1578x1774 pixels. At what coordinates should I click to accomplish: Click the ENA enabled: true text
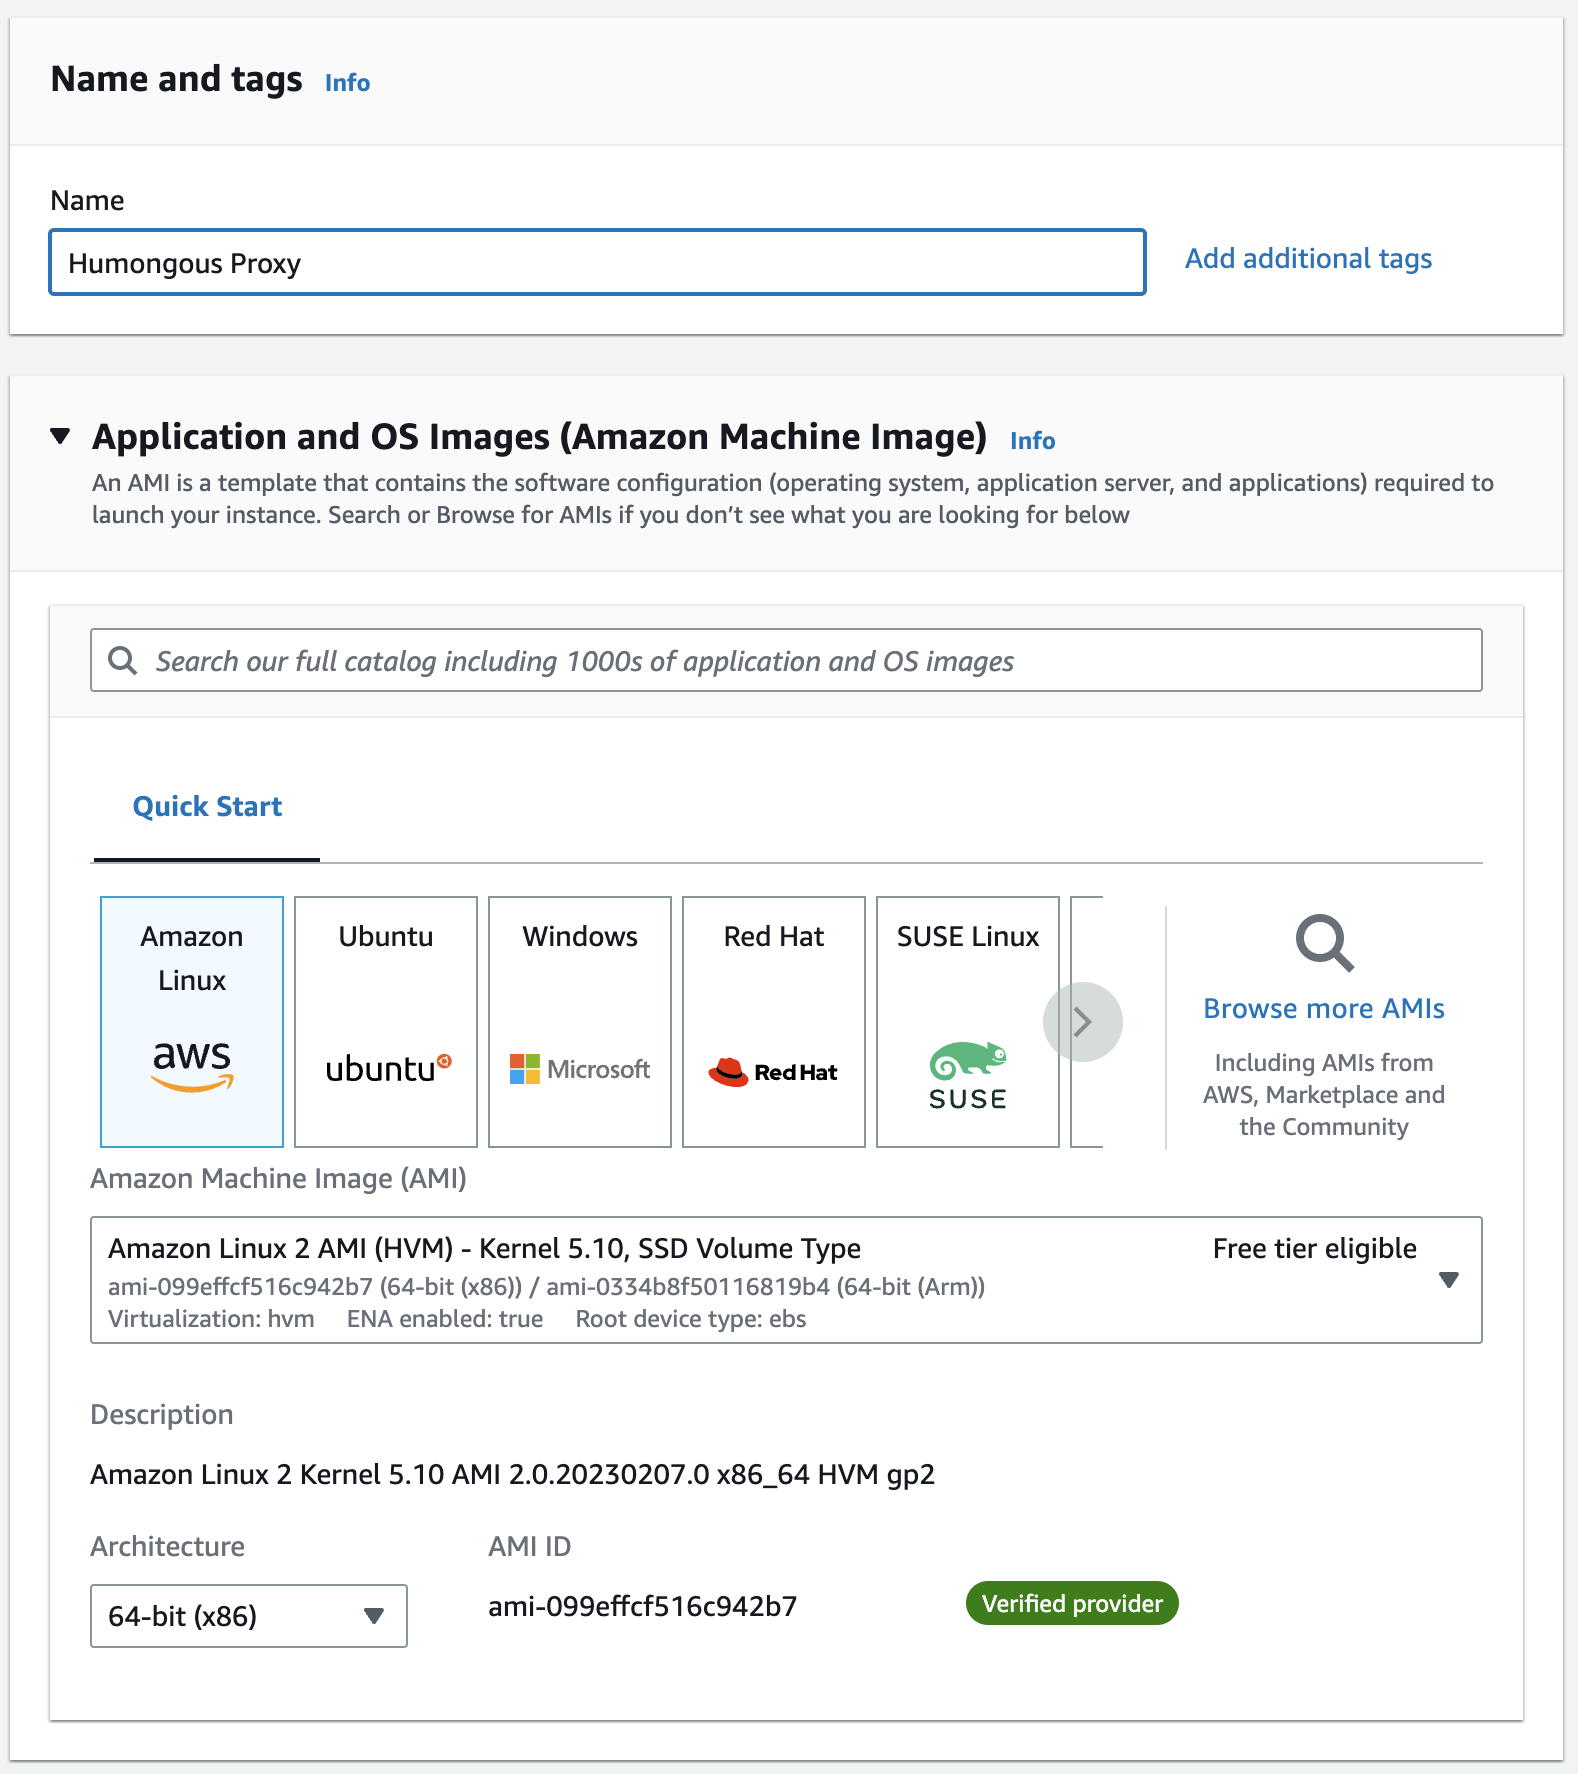point(445,1318)
